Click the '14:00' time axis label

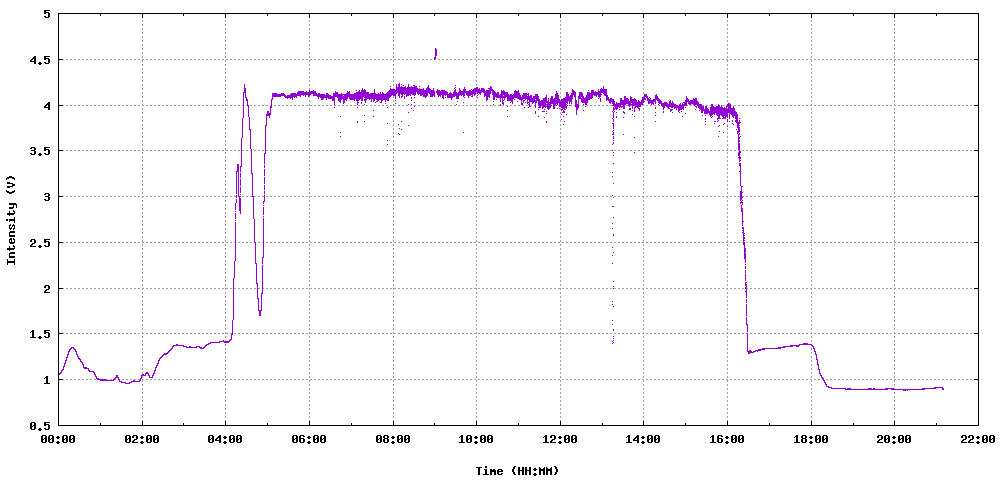643,439
